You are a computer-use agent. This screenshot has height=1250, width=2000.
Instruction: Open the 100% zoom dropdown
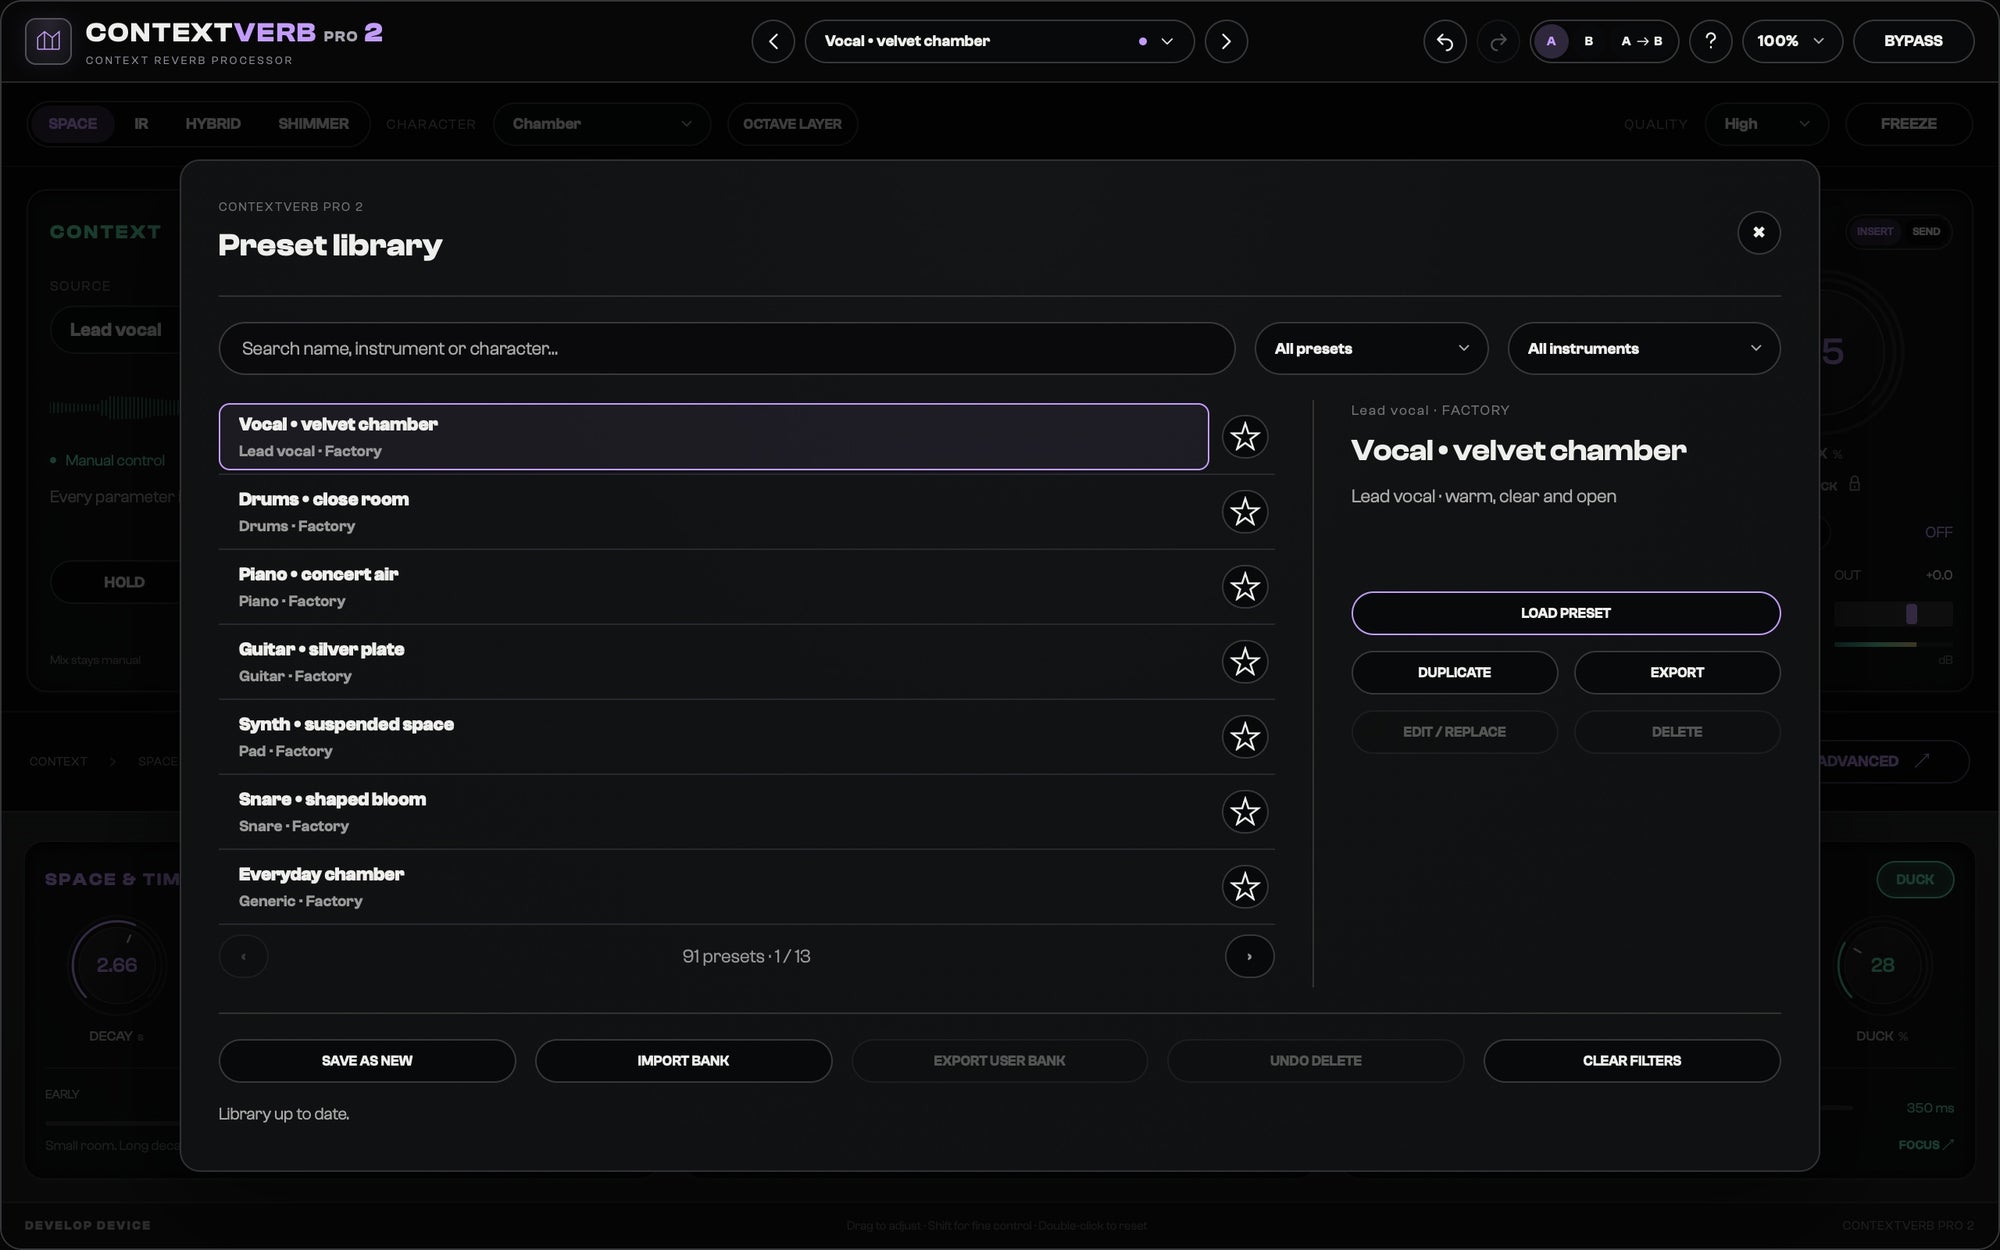point(1792,41)
